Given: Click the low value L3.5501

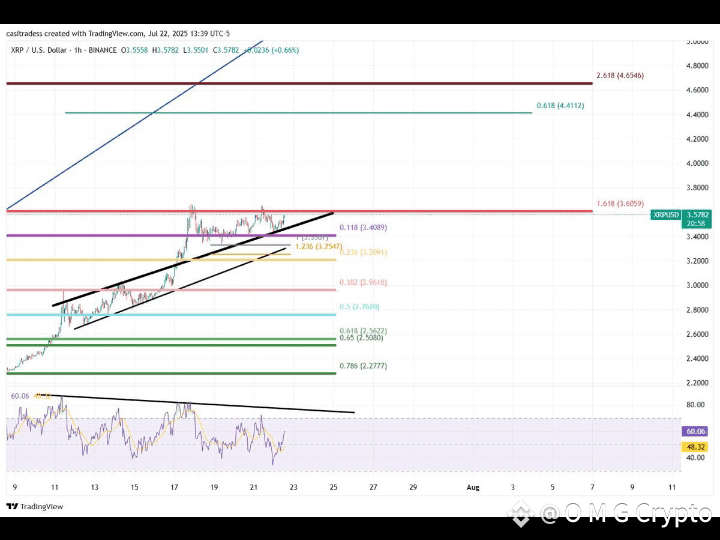Looking at the screenshot, I should (x=196, y=50).
